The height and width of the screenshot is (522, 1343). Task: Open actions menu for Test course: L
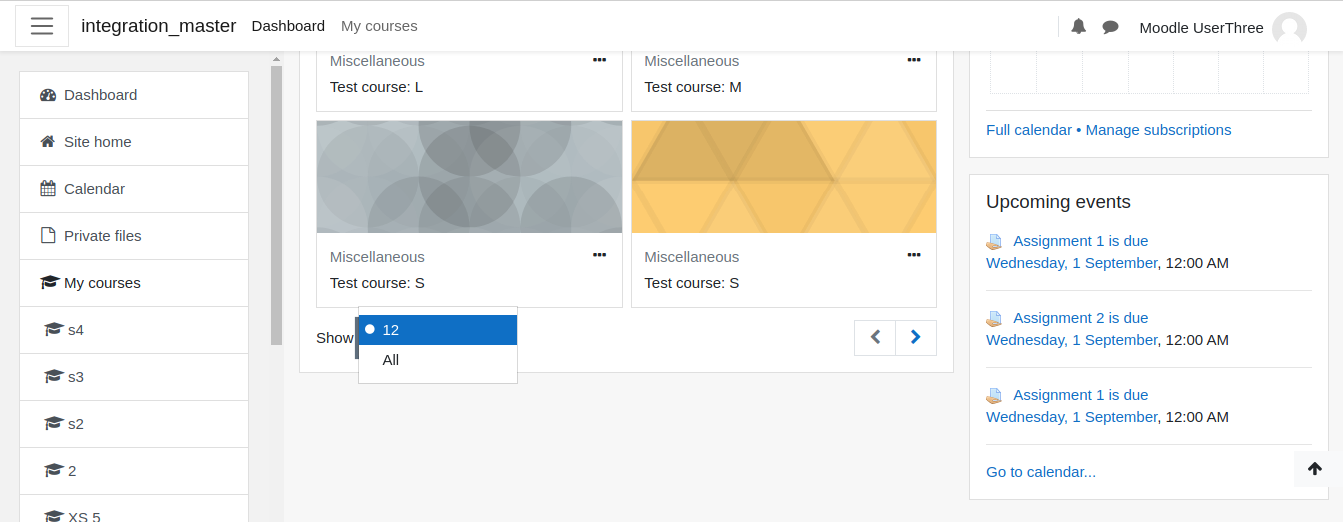click(599, 60)
